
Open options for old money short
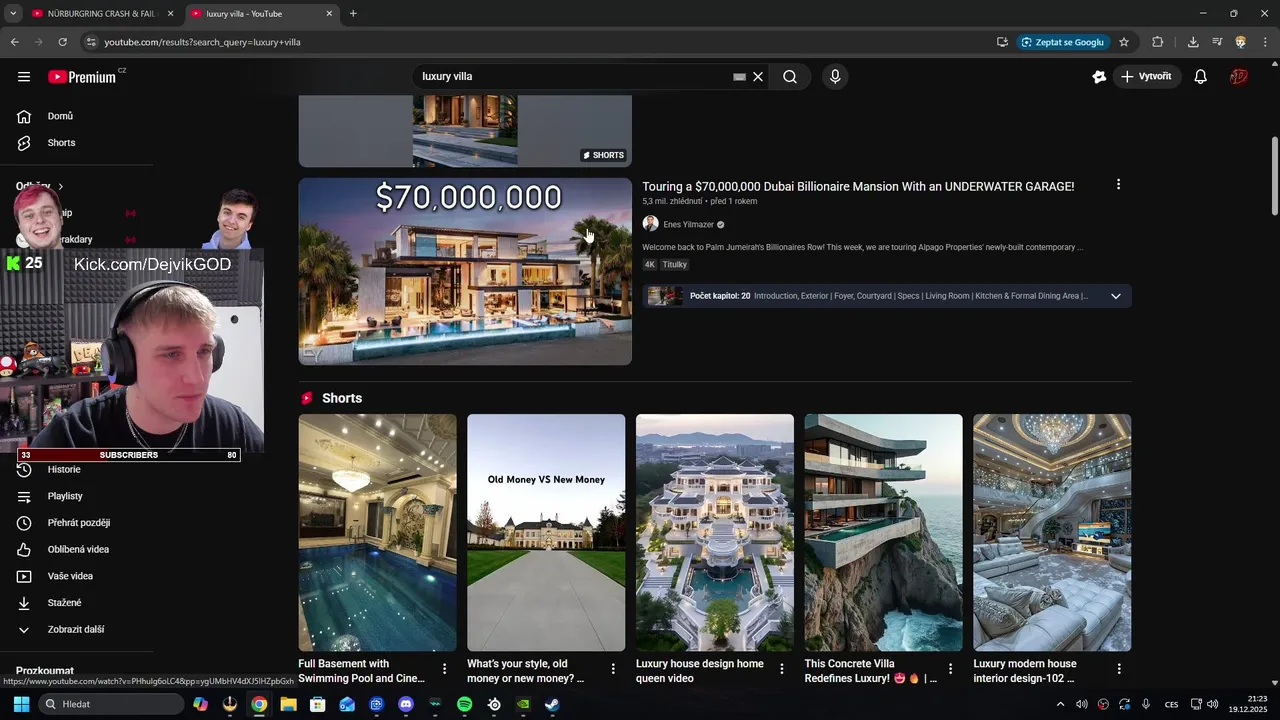(613, 669)
